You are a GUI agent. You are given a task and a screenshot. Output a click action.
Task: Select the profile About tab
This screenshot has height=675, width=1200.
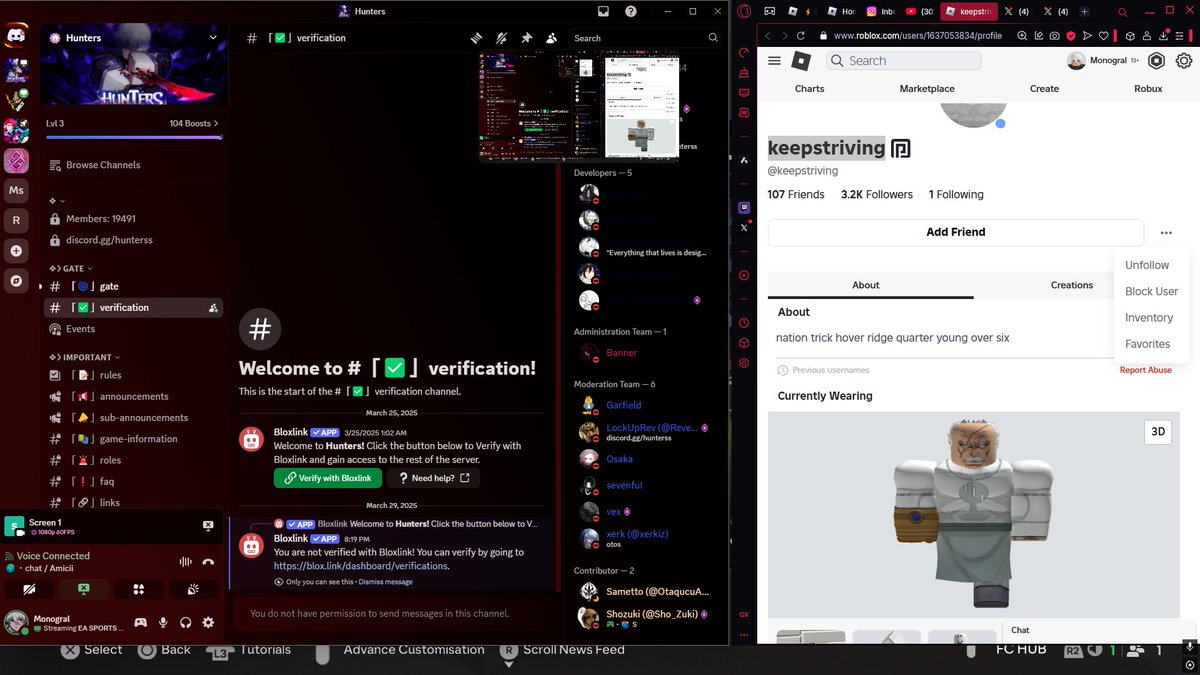[x=866, y=285]
